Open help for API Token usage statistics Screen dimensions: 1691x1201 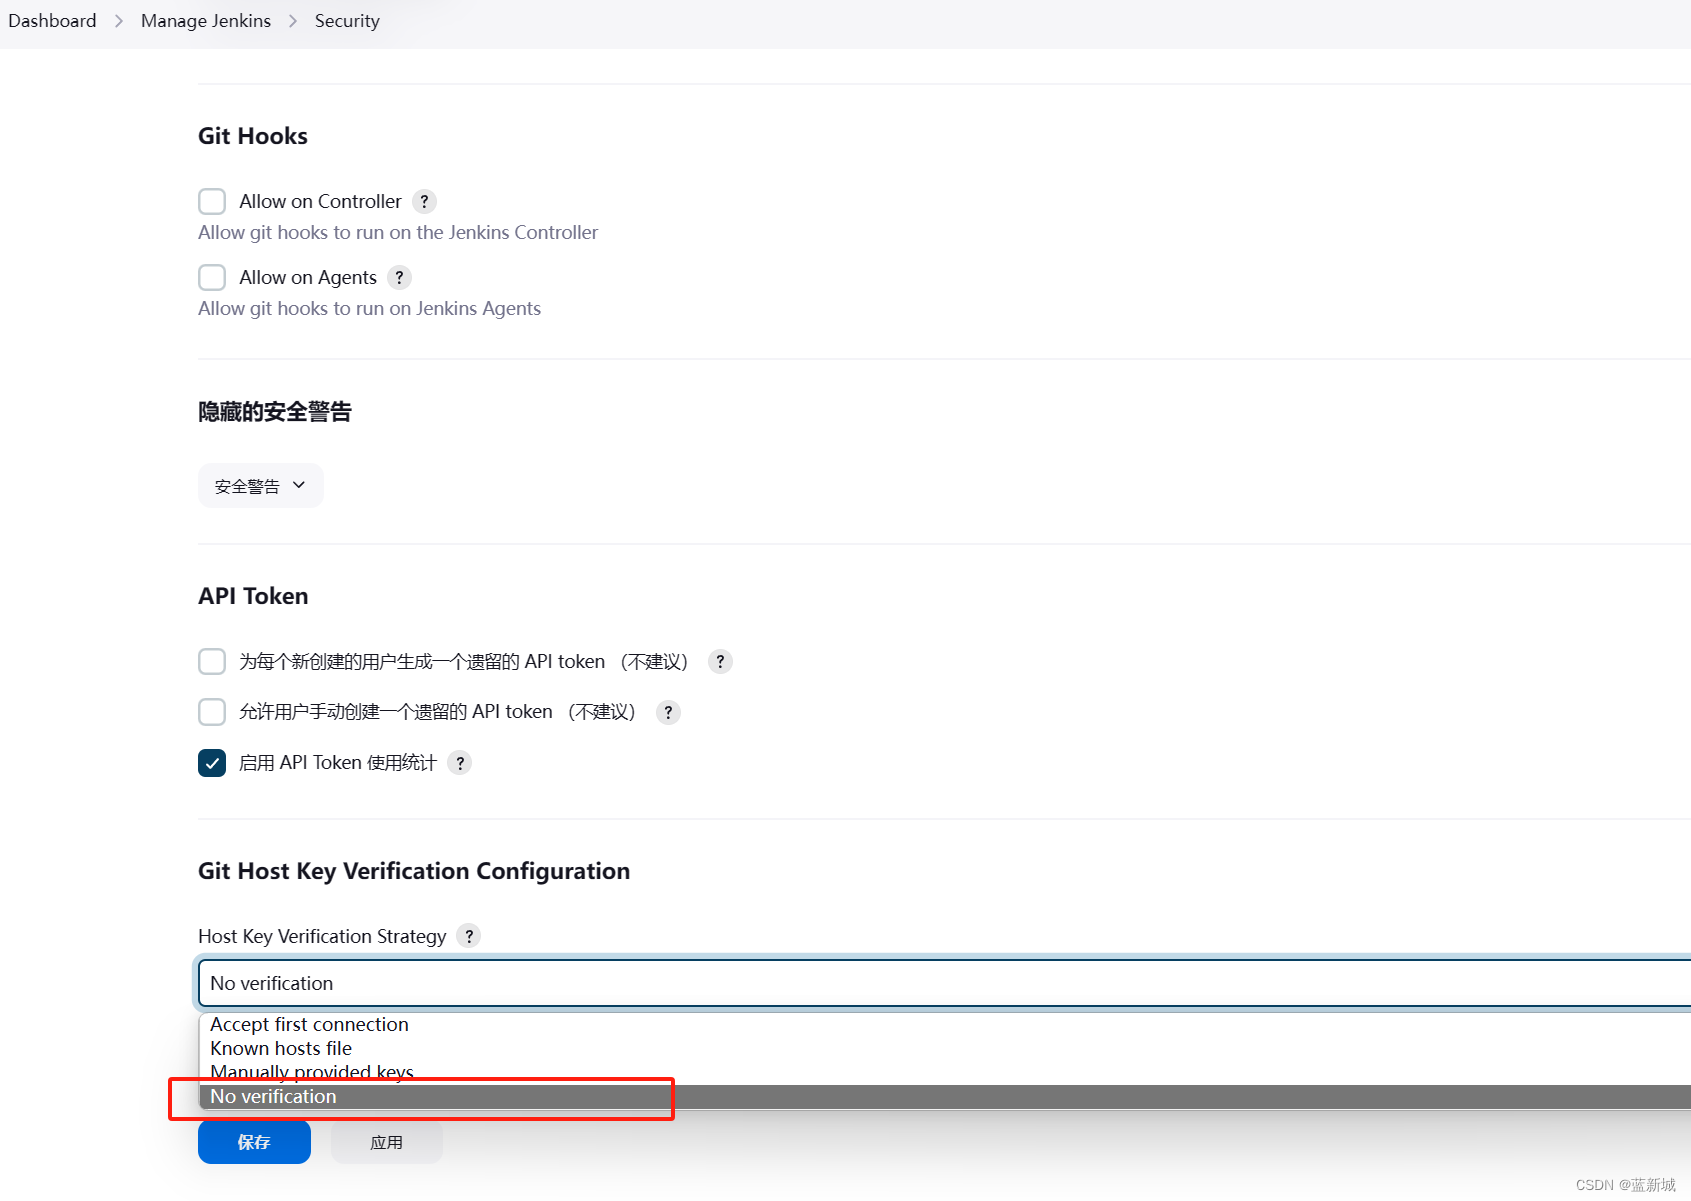coord(460,762)
